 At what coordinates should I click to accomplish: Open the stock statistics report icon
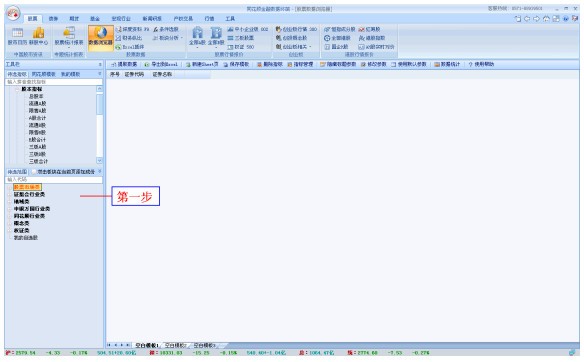(x=69, y=36)
